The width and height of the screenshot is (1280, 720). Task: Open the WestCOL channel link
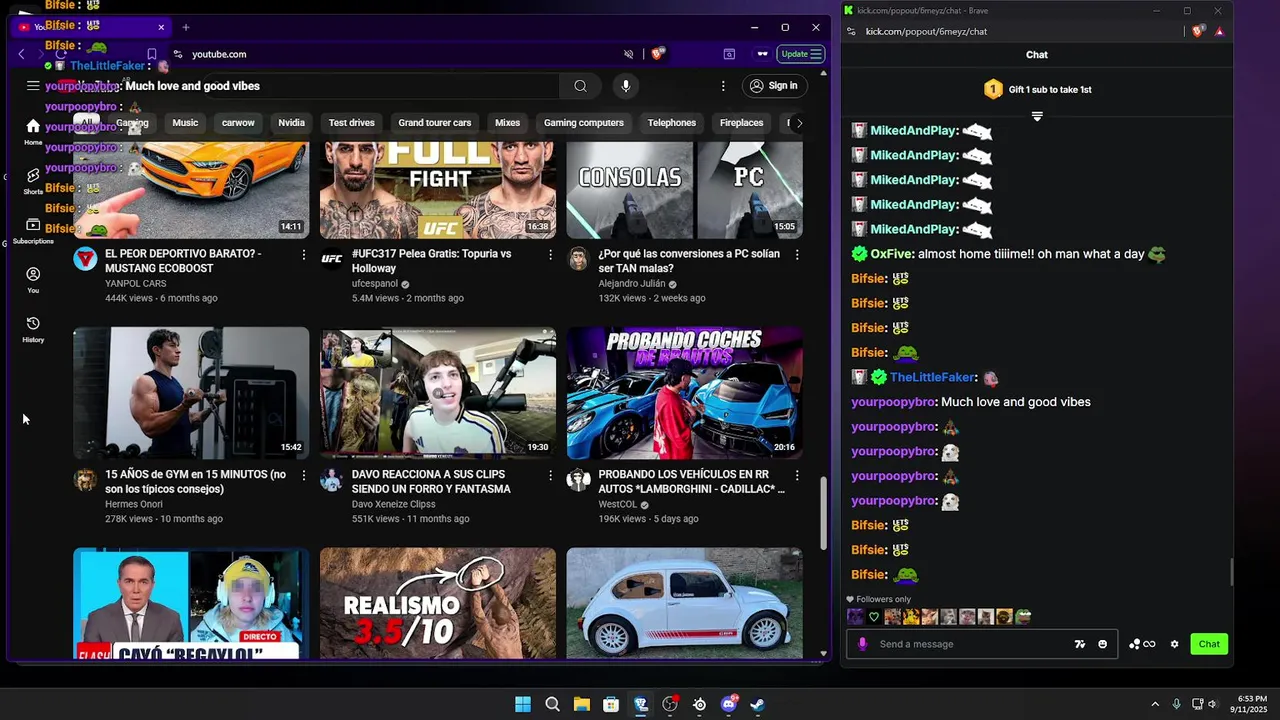point(618,504)
